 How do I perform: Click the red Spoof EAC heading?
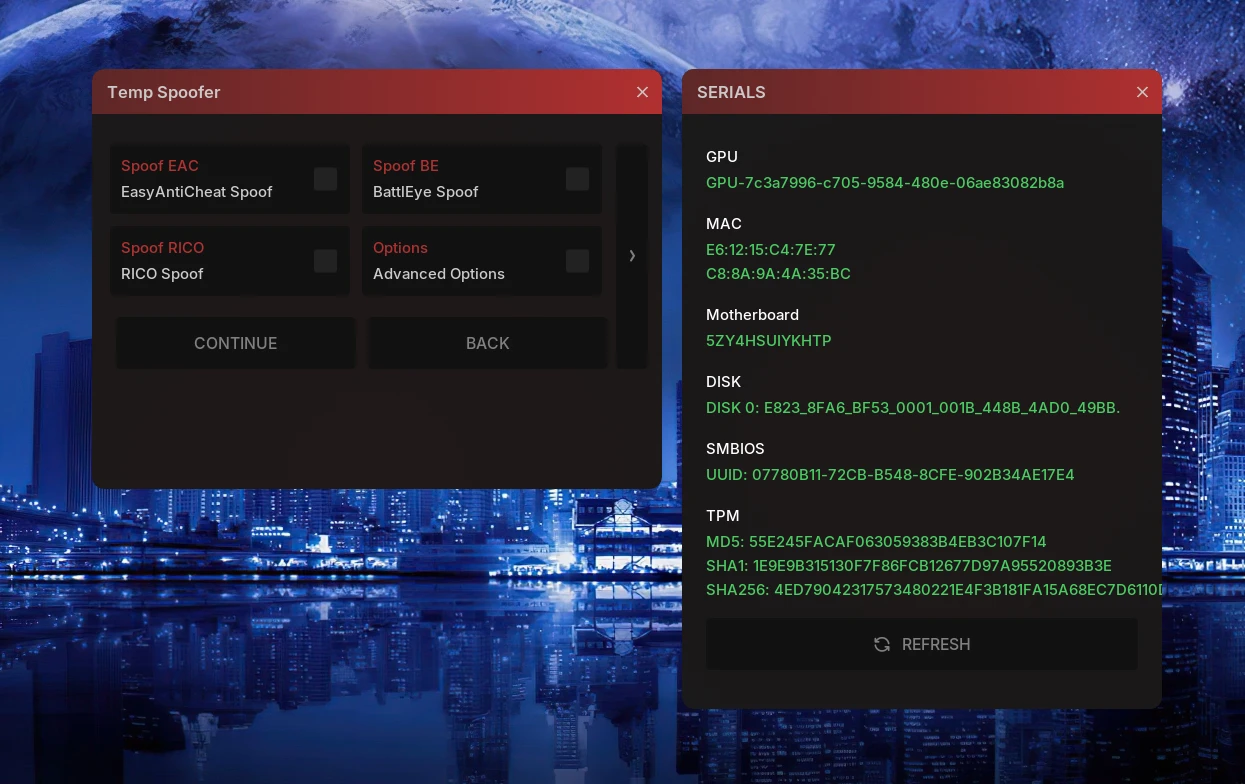click(x=160, y=165)
